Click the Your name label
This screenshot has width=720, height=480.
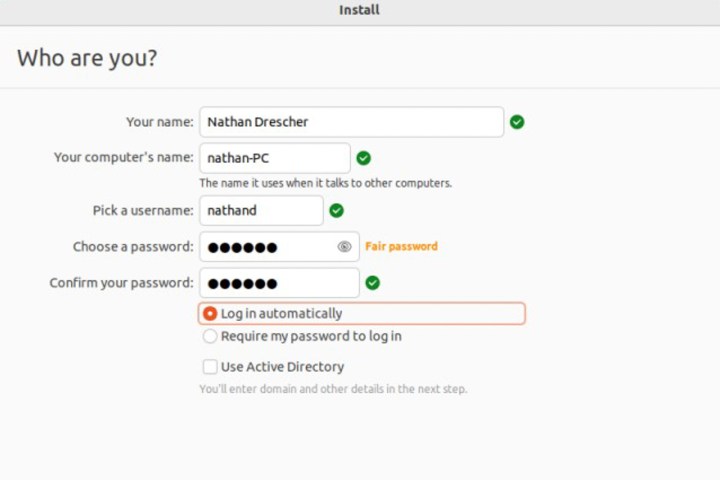pos(159,122)
